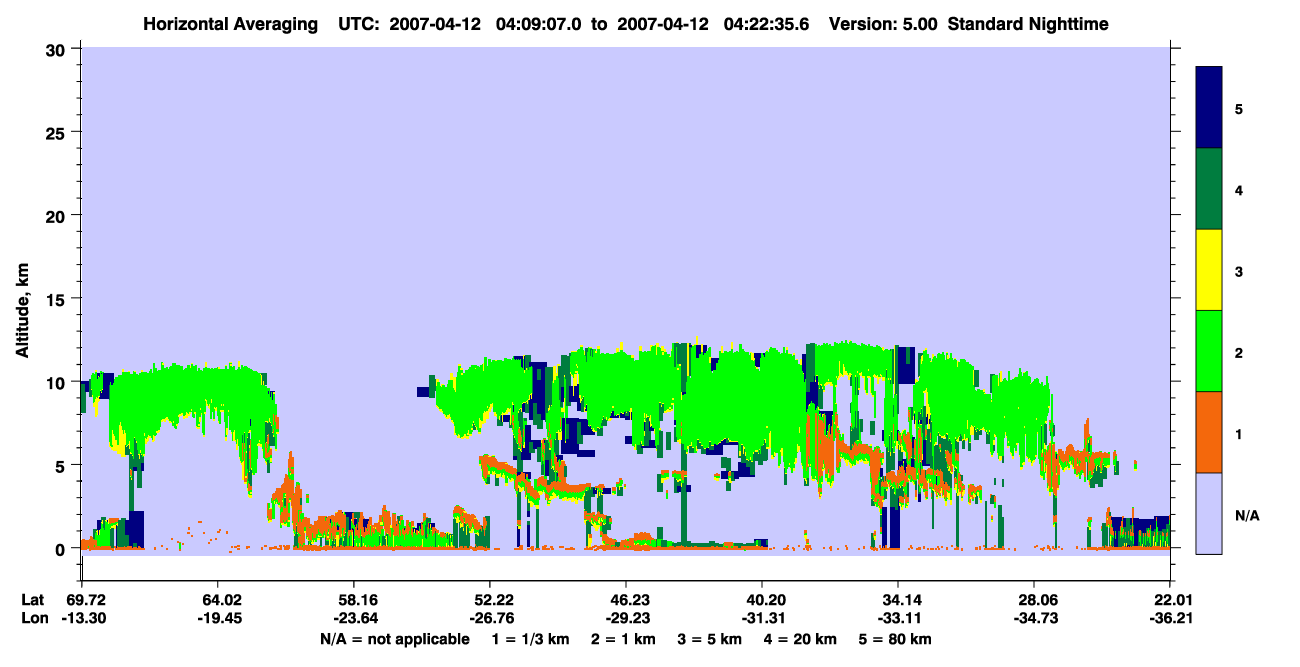Click the '5 = 80 km' legend note
The width and height of the screenshot is (1300, 667).
coord(896,639)
